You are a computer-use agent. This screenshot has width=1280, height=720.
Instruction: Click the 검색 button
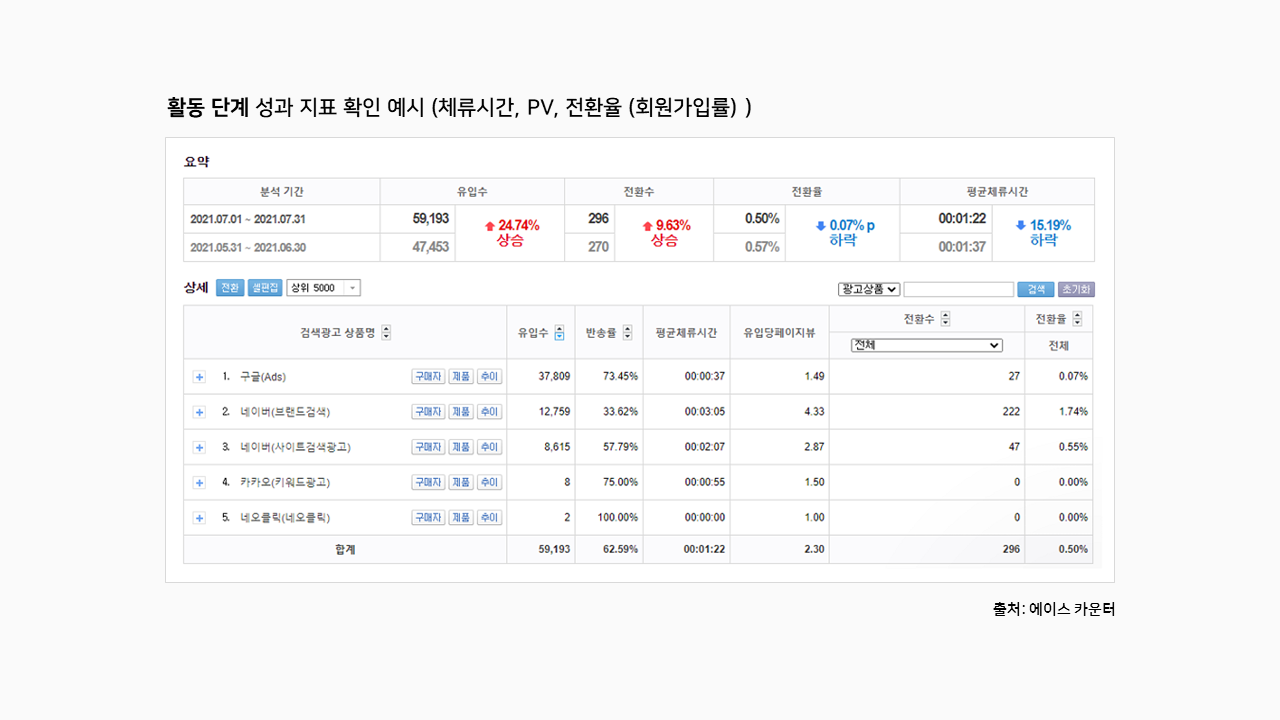[x=1036, y=289]
